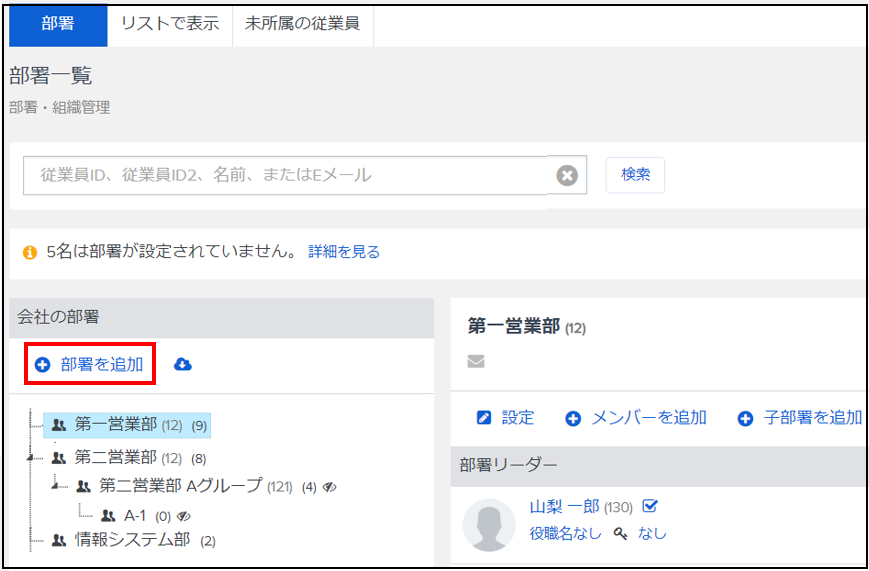
Task: Open the 詳細を見る link
Action: point(344,252)
